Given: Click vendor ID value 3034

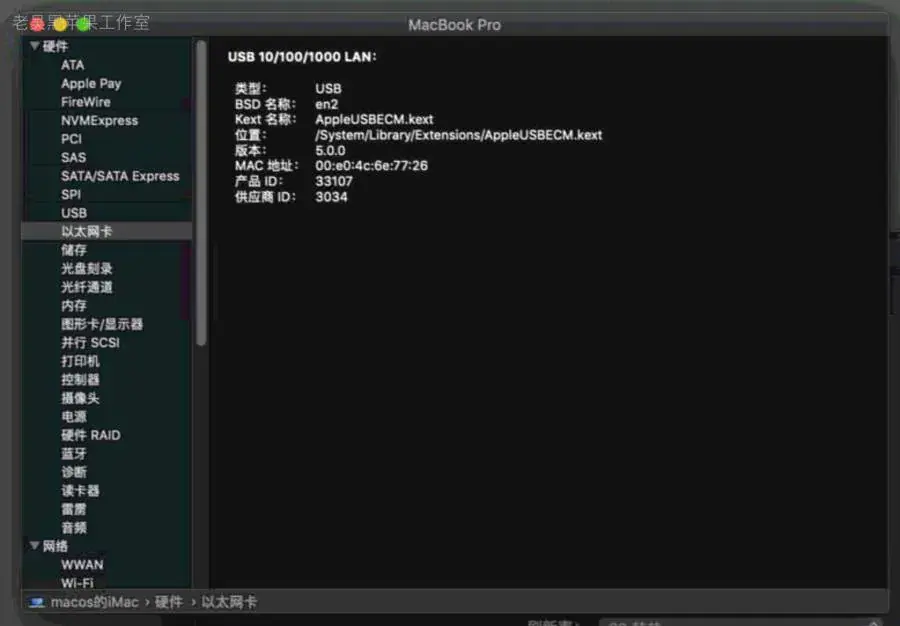Looking at the screenshot, I should click(x=331, y=197).
